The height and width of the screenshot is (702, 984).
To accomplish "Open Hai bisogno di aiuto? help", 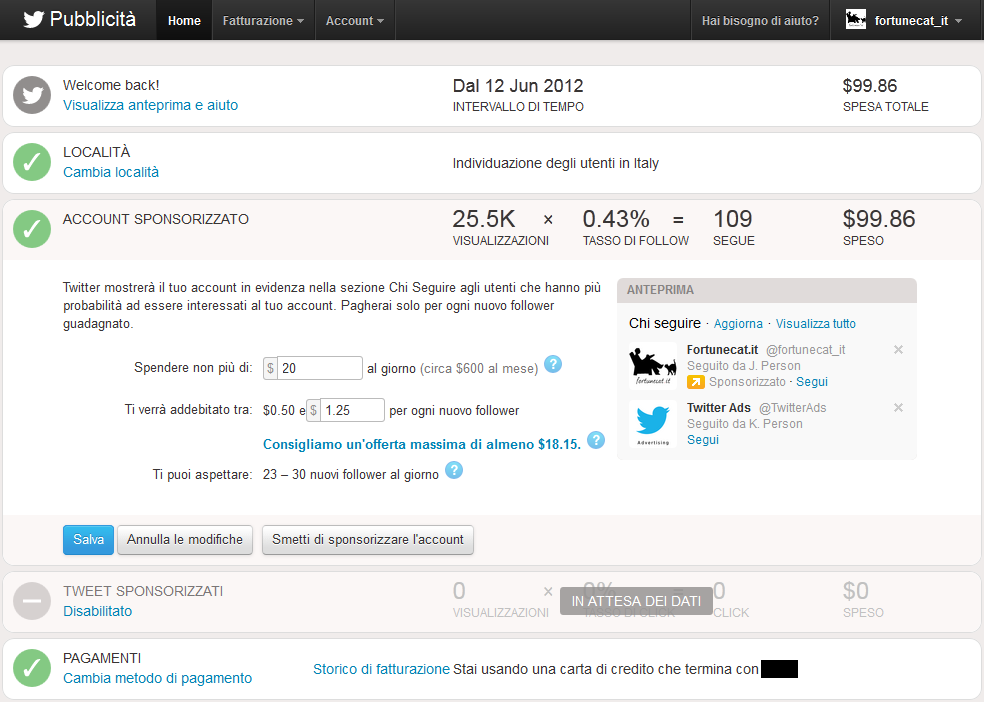I will click(760, 21).
